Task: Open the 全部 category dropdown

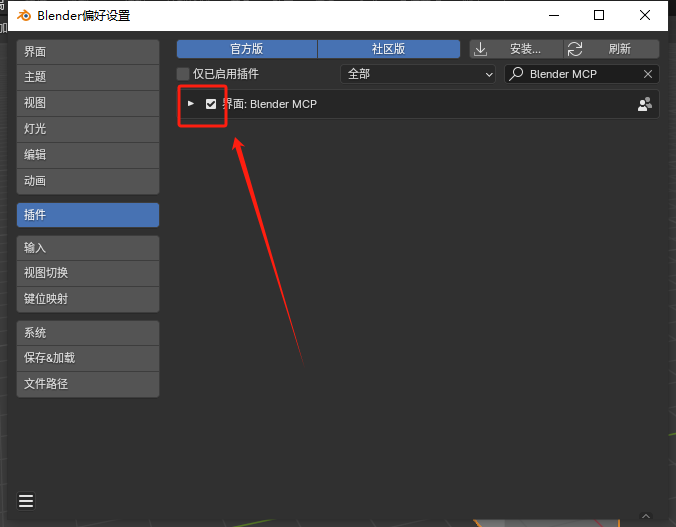Action: point(417,74)
